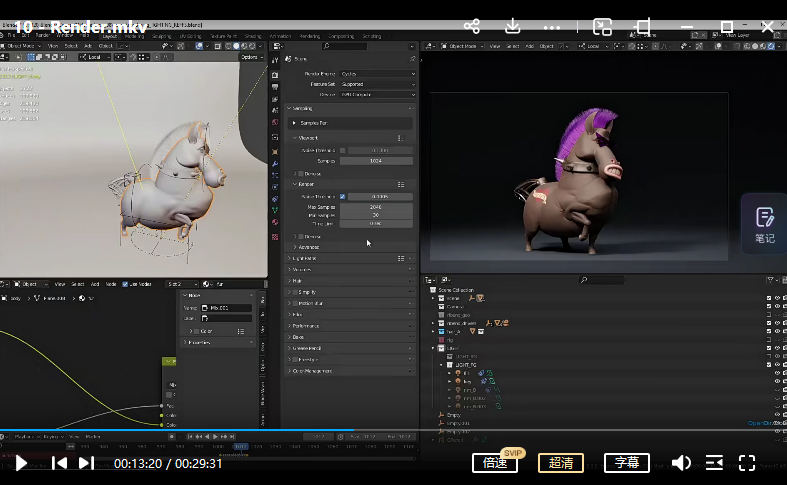787x485 pixels.
Task: Skip to the next video
Action: pos(86,463)
